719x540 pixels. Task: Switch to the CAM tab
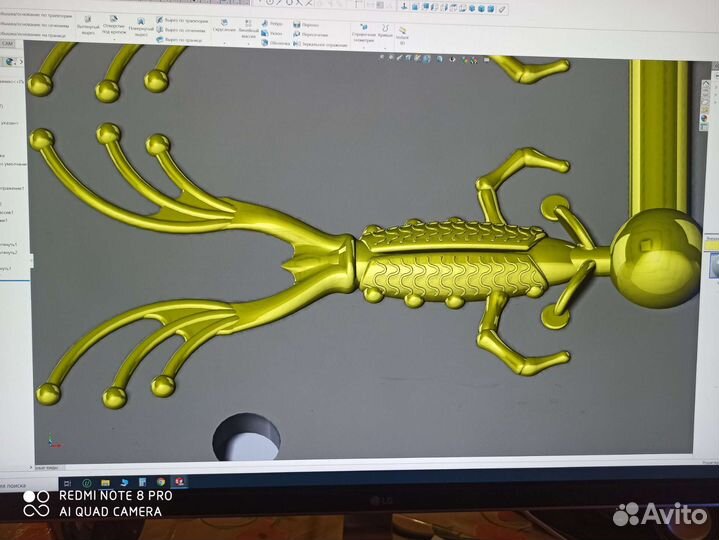(x=8, y=44)
